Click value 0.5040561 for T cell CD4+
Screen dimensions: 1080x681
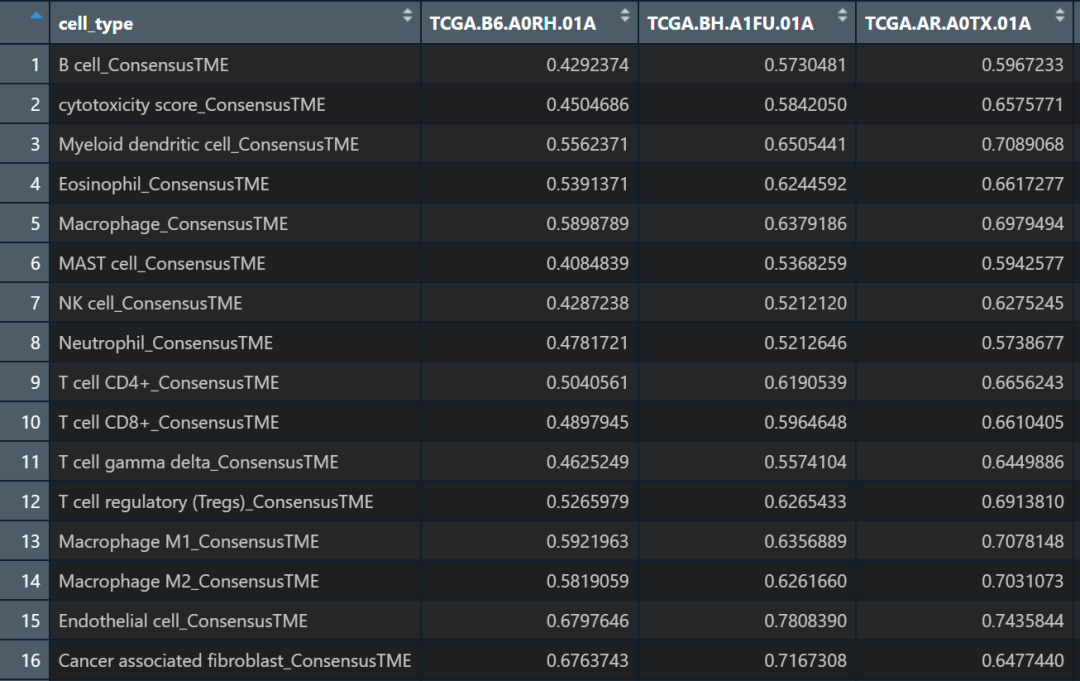(x=588, y=383)
